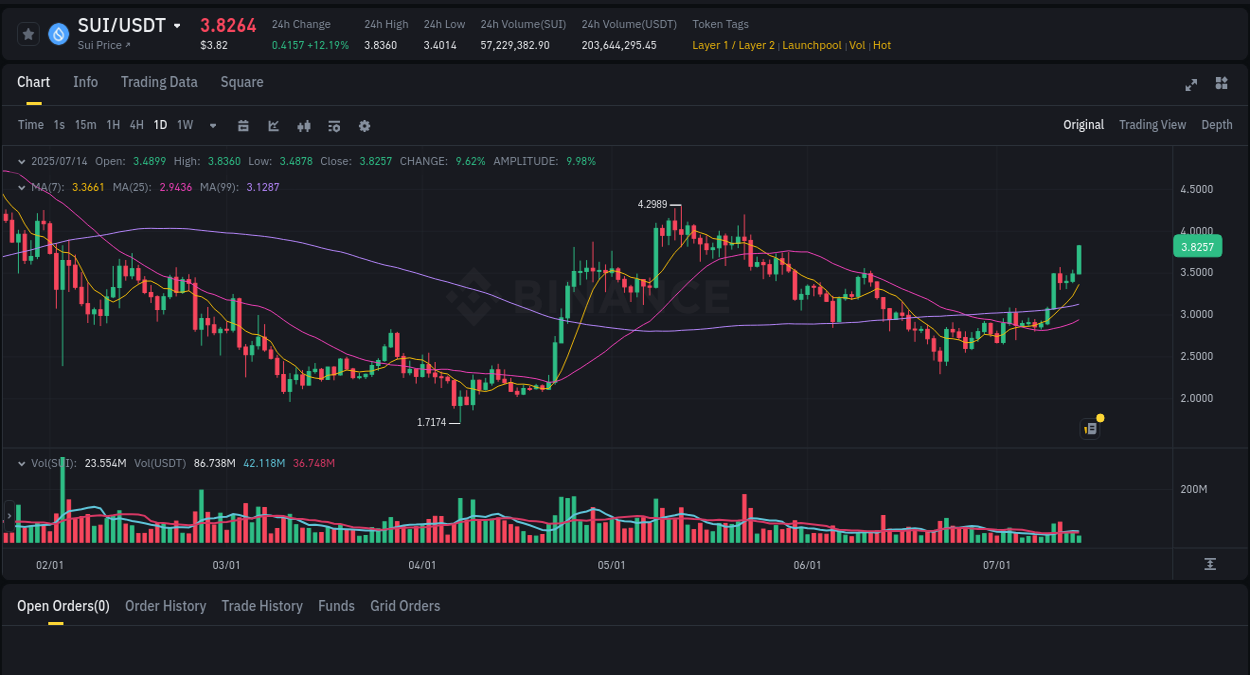
Task: Click the volume axis scale icon
Action: (x=1210, y=565)
